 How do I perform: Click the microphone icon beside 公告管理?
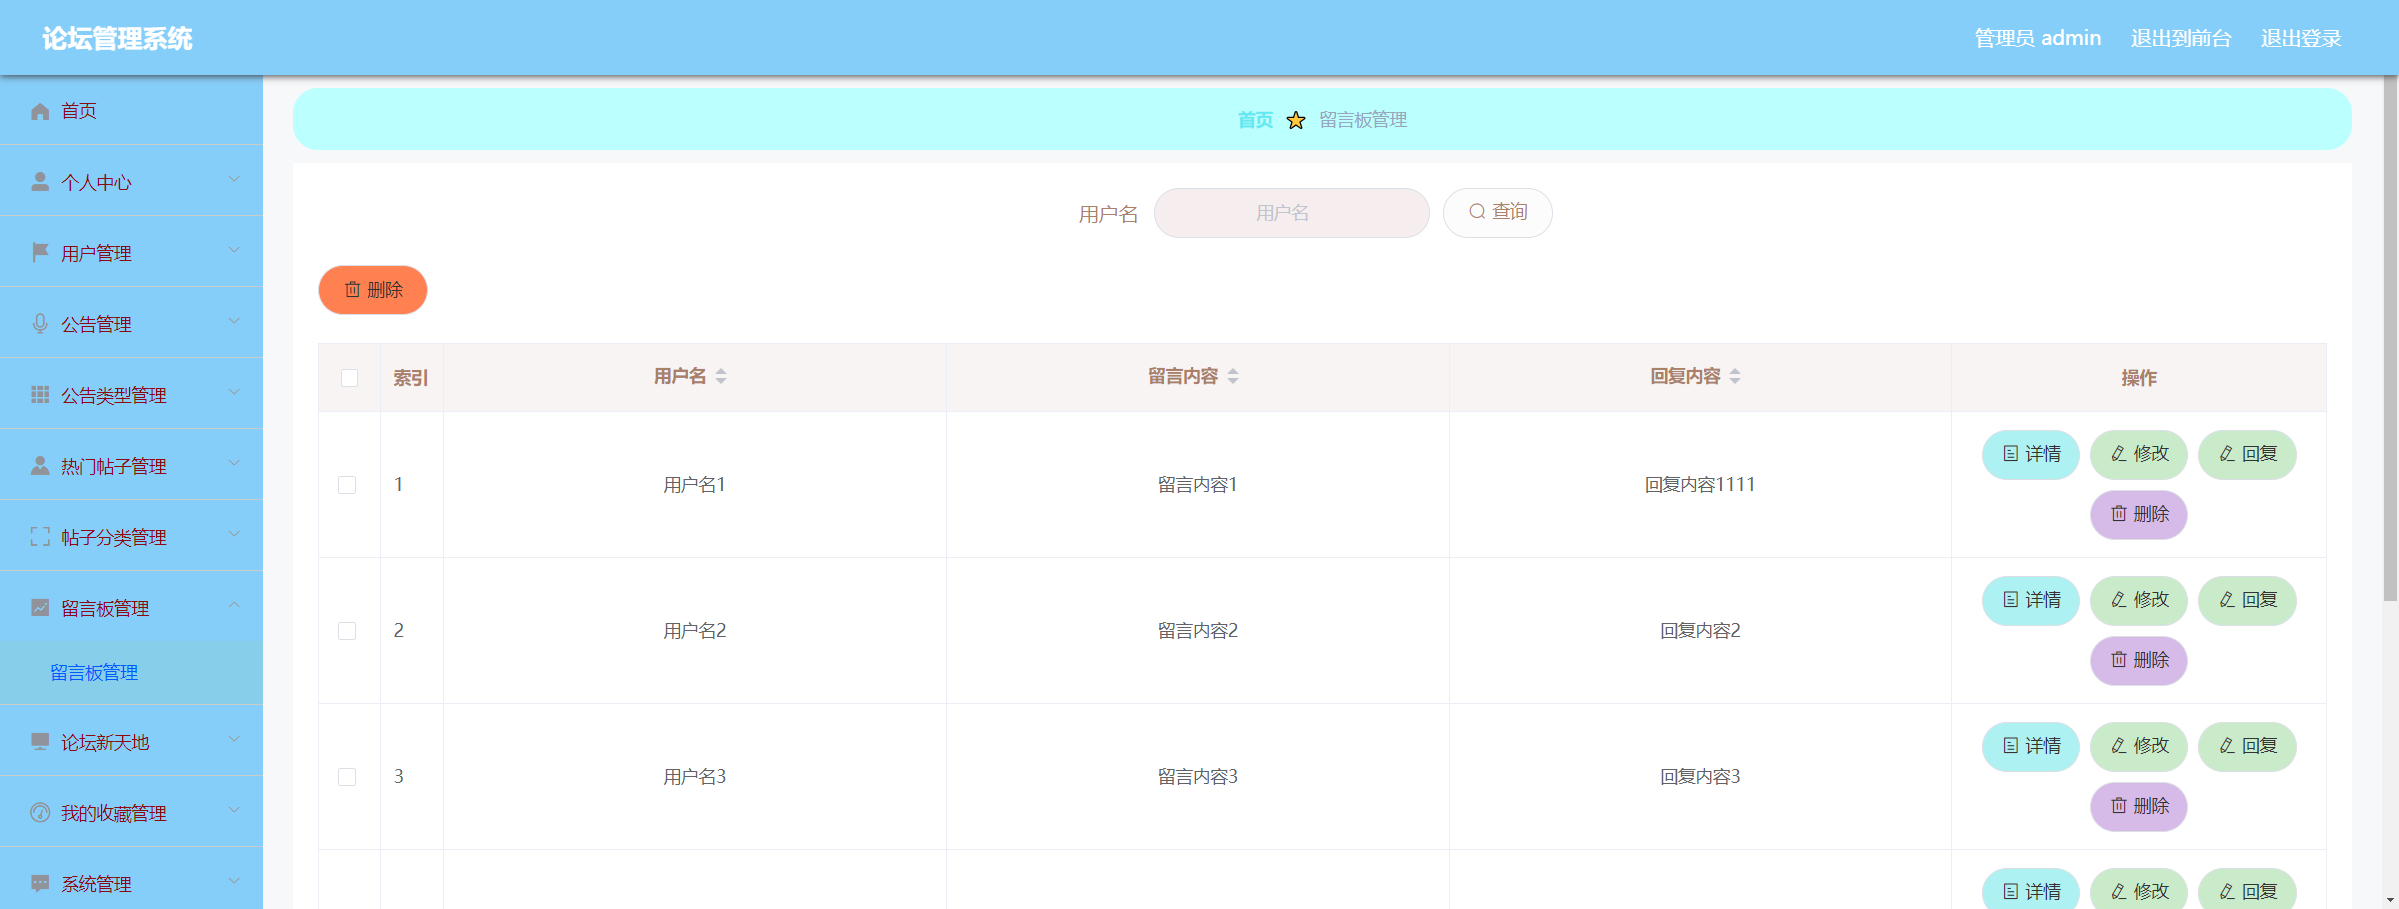pyautogui.click(x=40, y=324)
